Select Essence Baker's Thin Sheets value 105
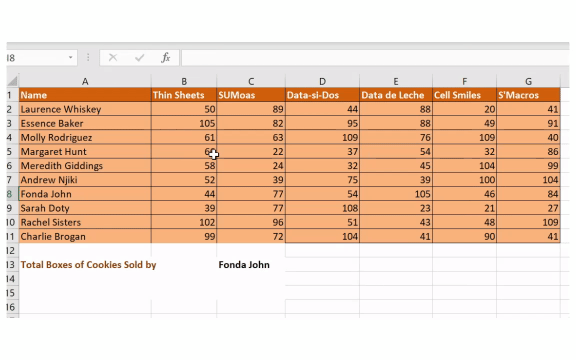Viewport: 576px width, 360px height. [184, 123]
